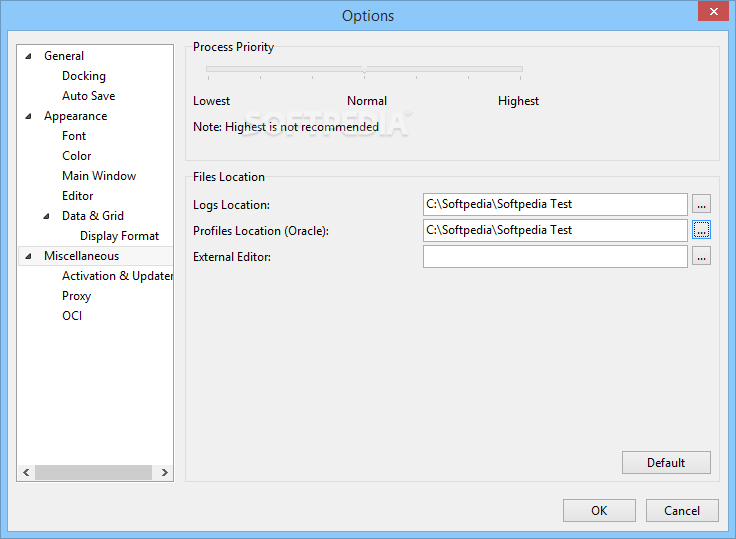
Task: Open the Font options
Action: click(x=74, y=136)
